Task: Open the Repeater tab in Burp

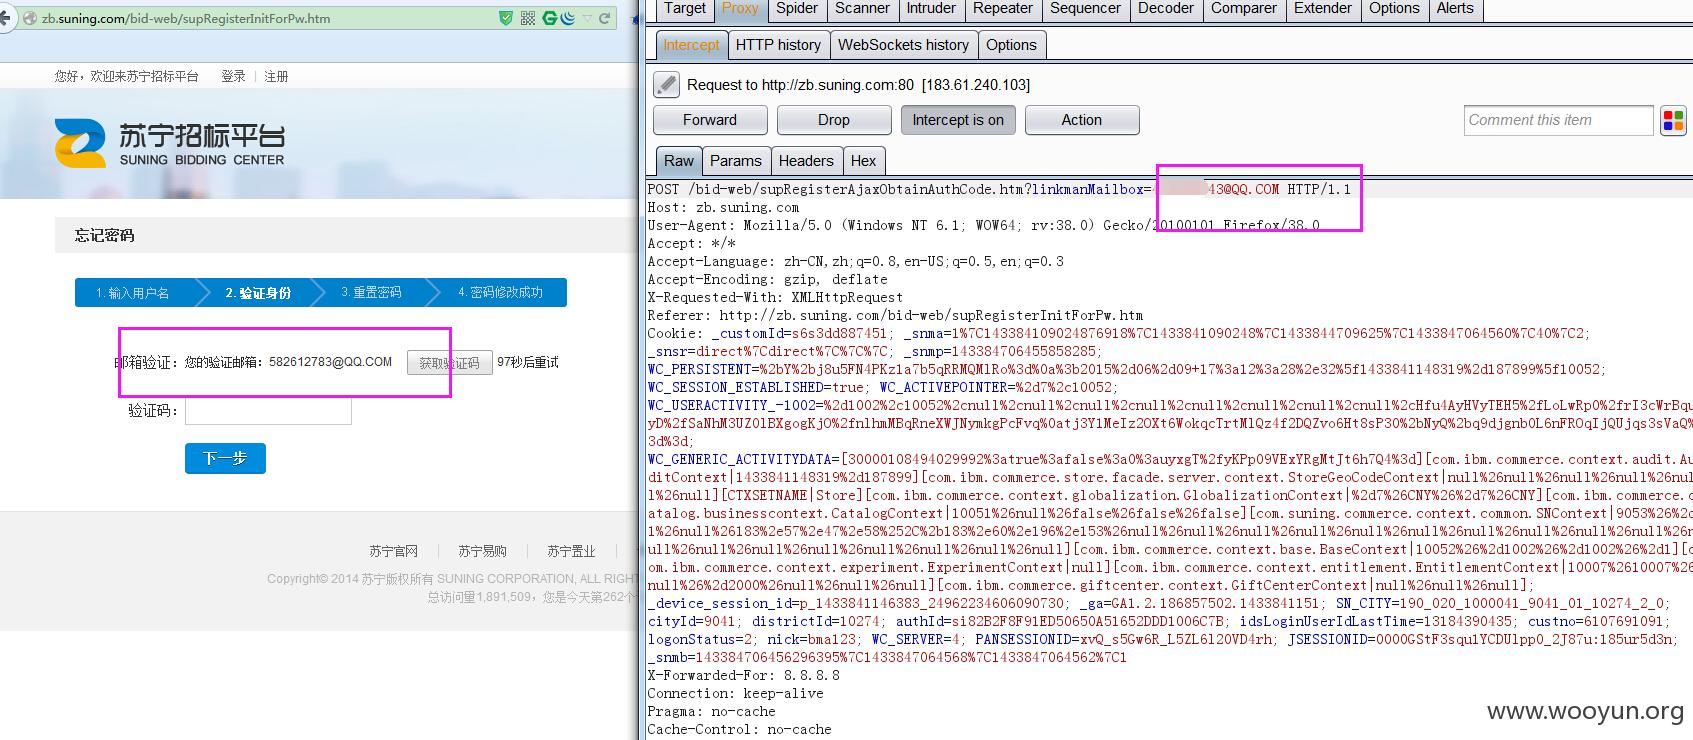Action: [1003, 9]
